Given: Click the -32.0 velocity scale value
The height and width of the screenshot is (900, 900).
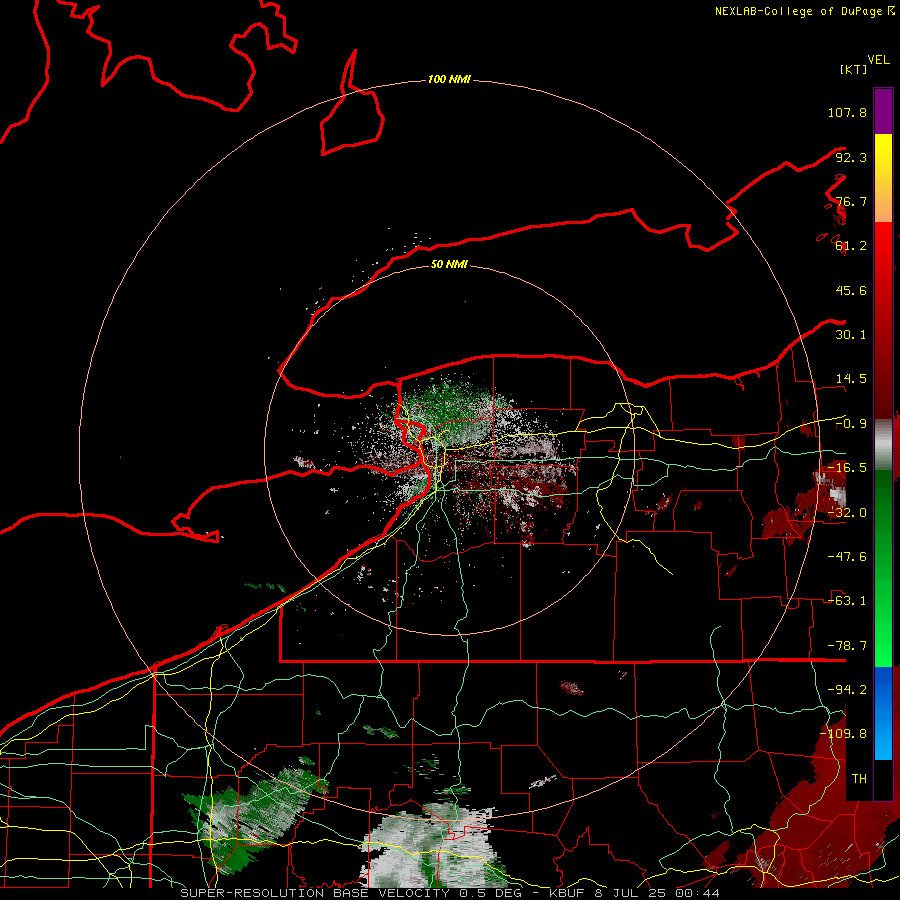Looking at the screenshot, I should [847, 513].
